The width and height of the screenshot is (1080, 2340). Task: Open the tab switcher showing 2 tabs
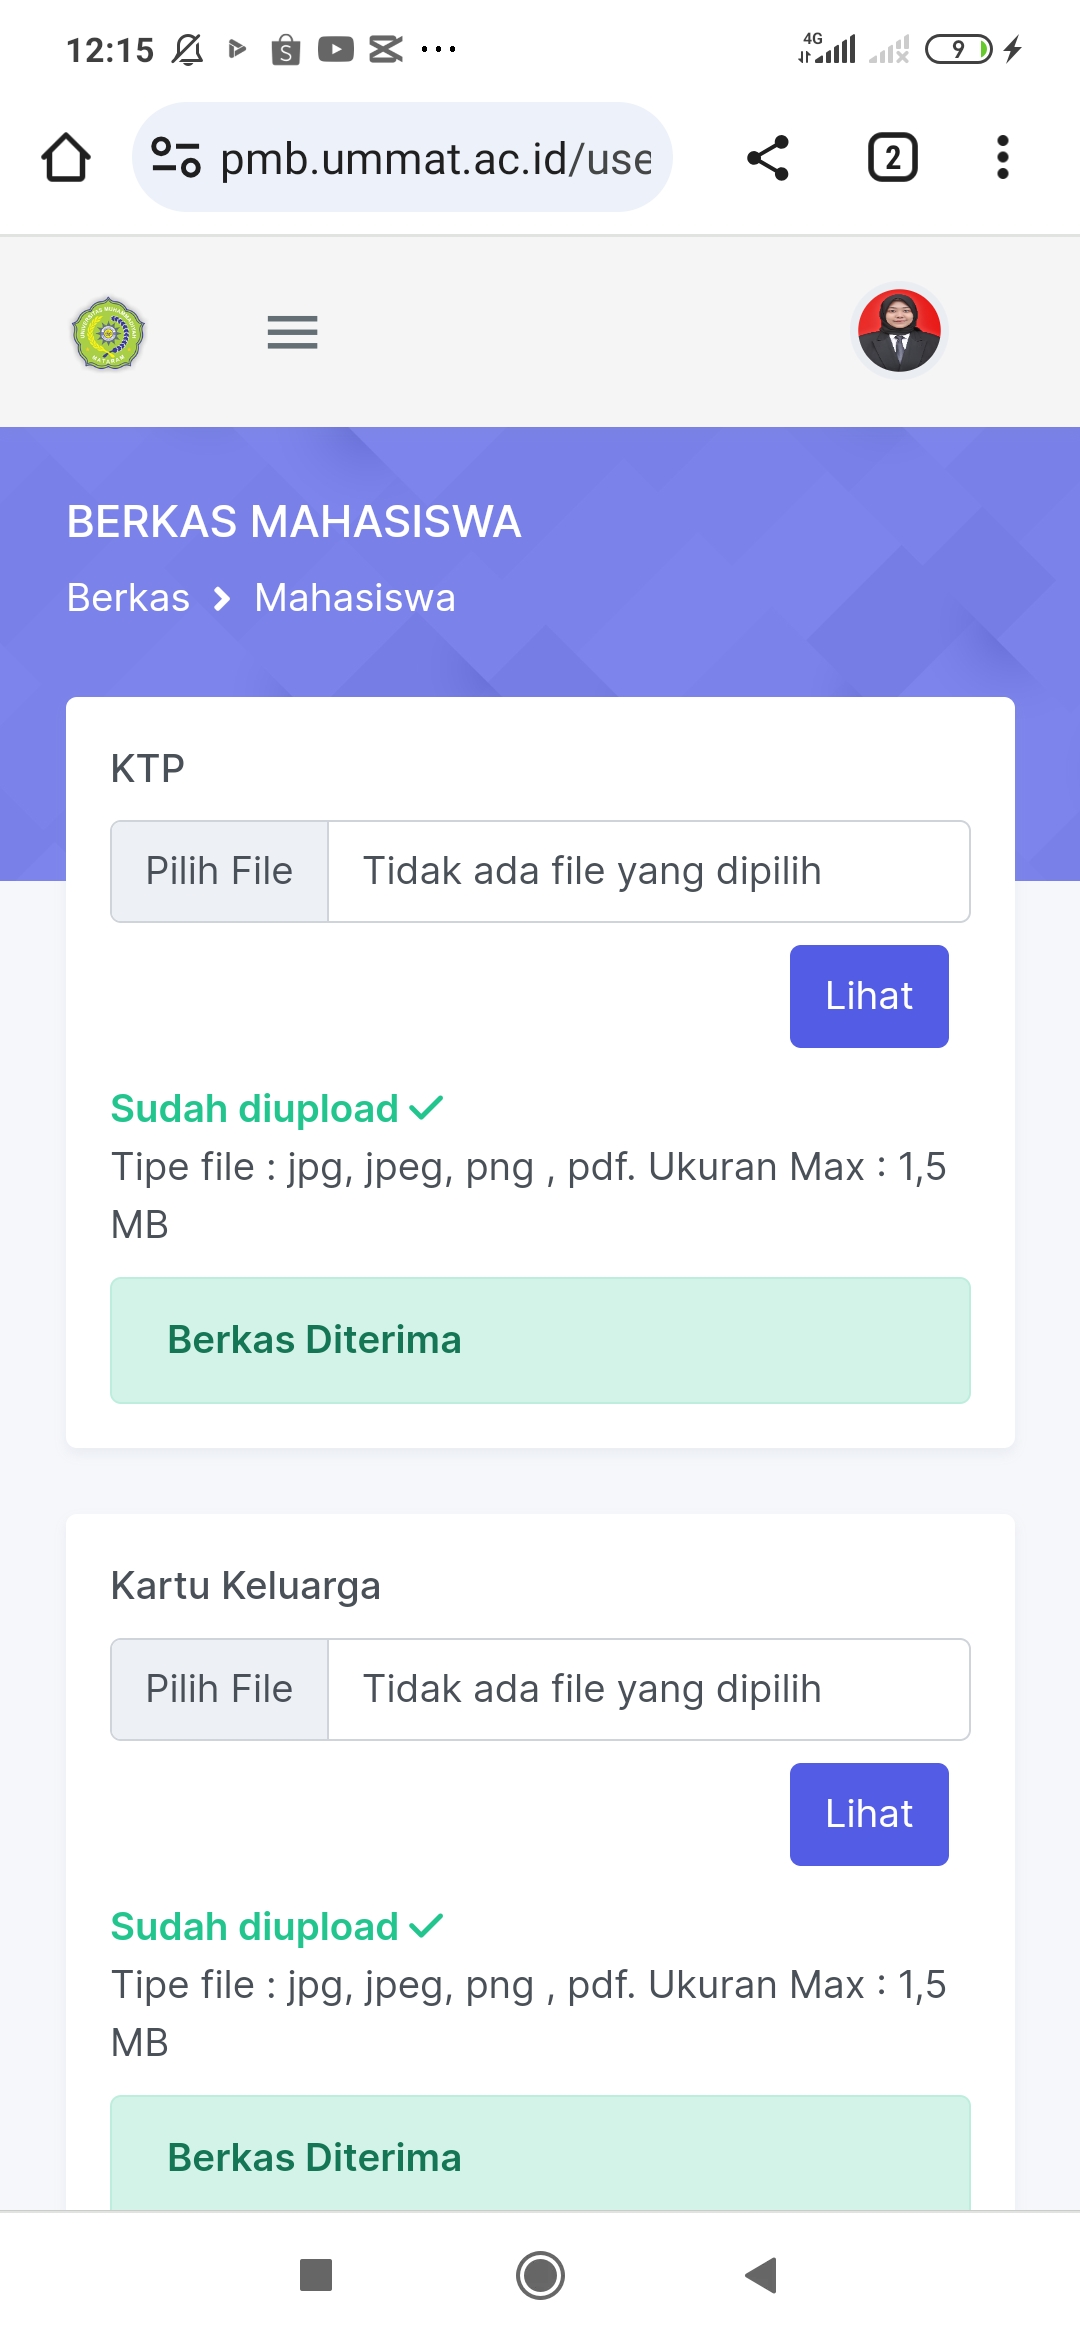click(x=892, y=158)
